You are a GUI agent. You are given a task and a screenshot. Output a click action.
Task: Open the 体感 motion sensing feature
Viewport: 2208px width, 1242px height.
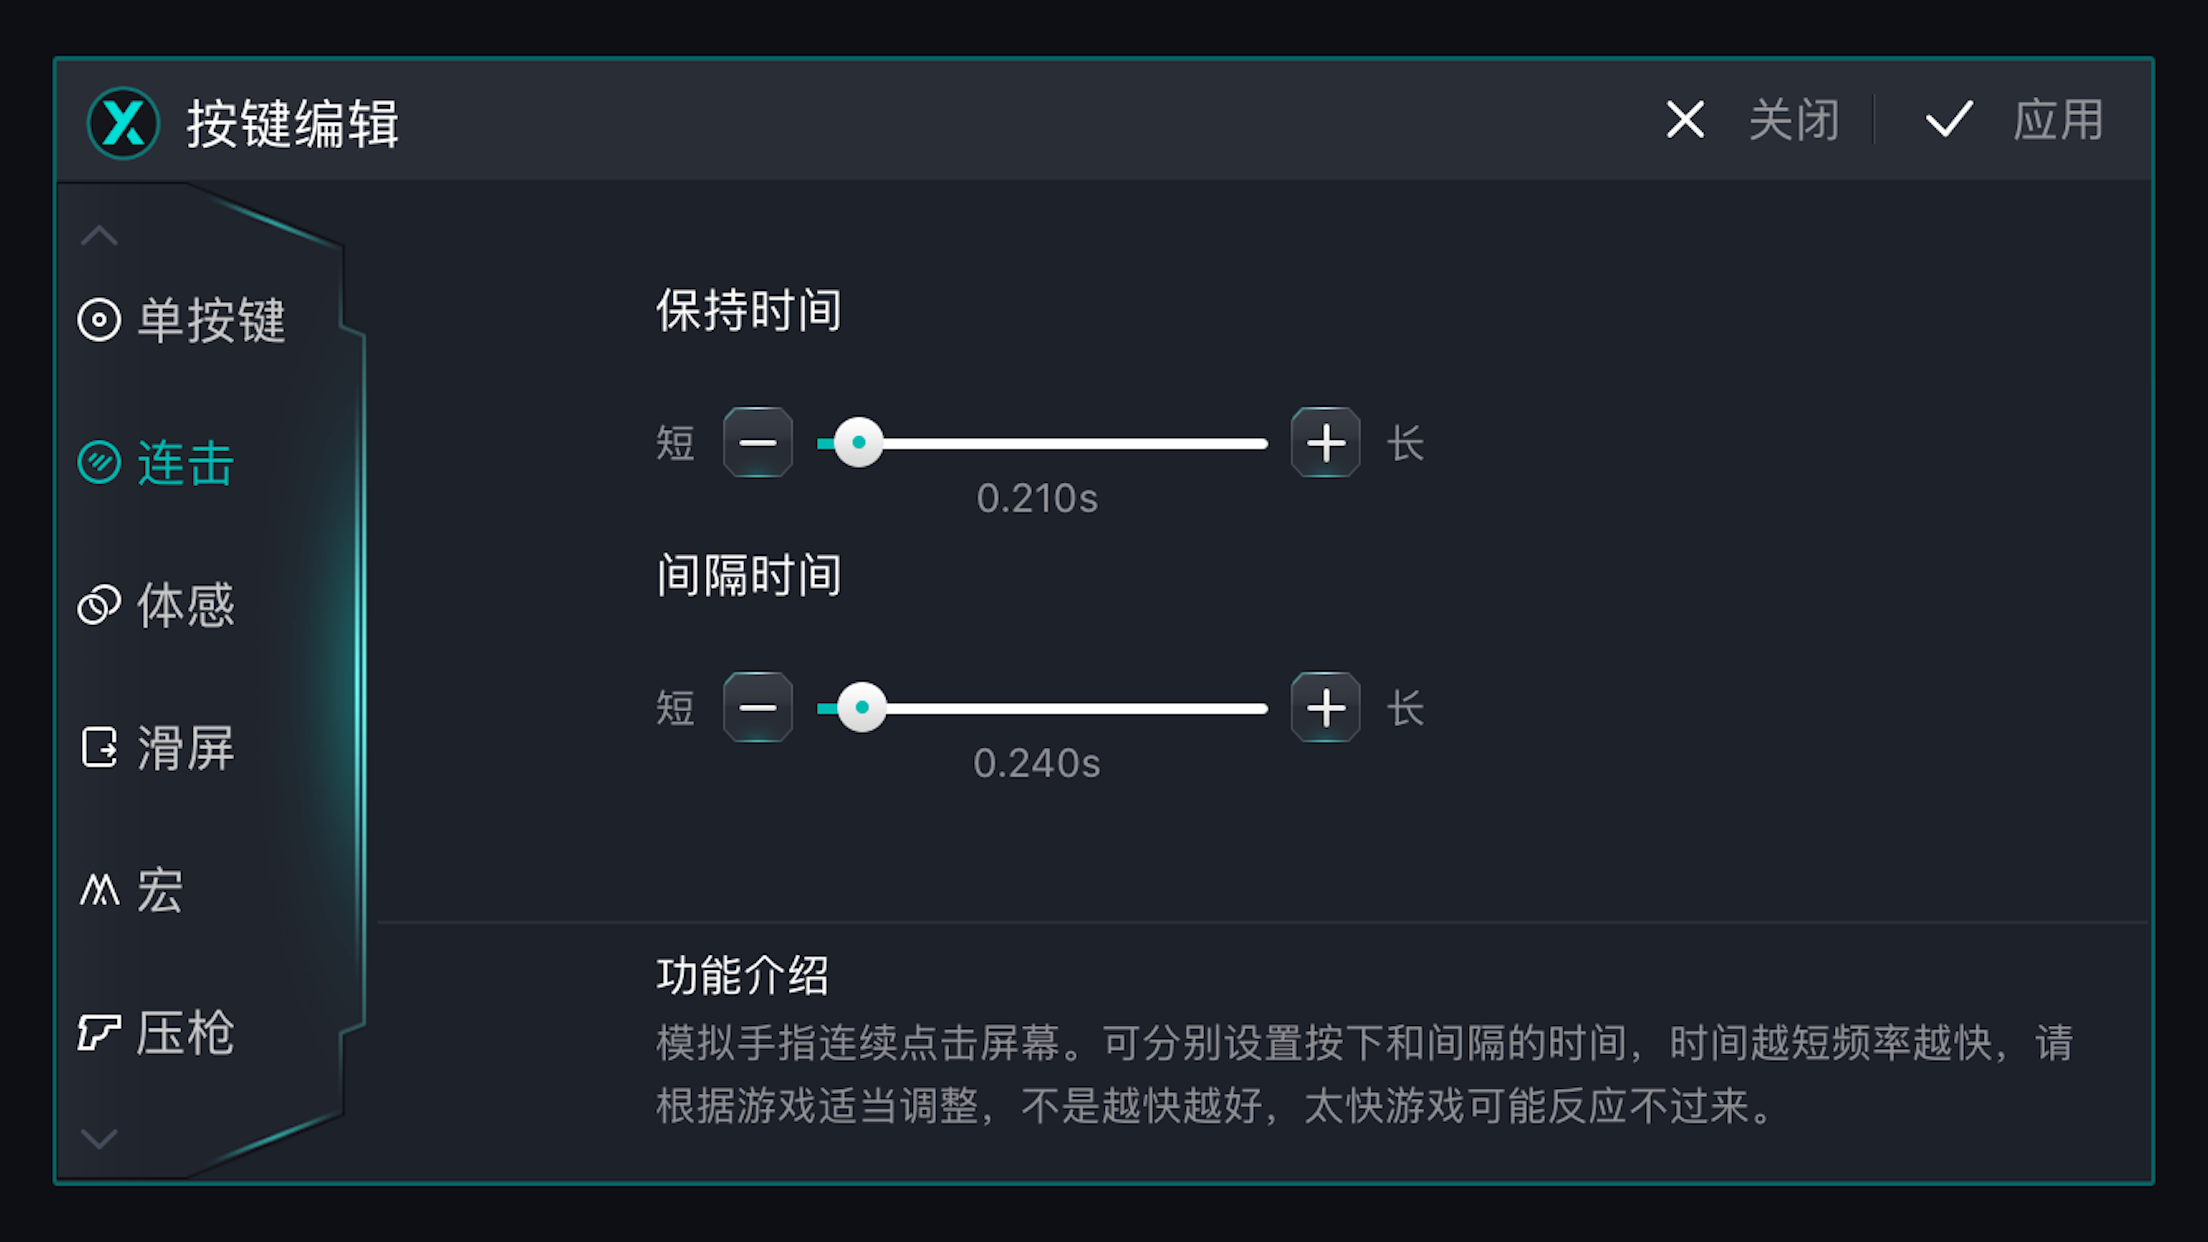98,605
